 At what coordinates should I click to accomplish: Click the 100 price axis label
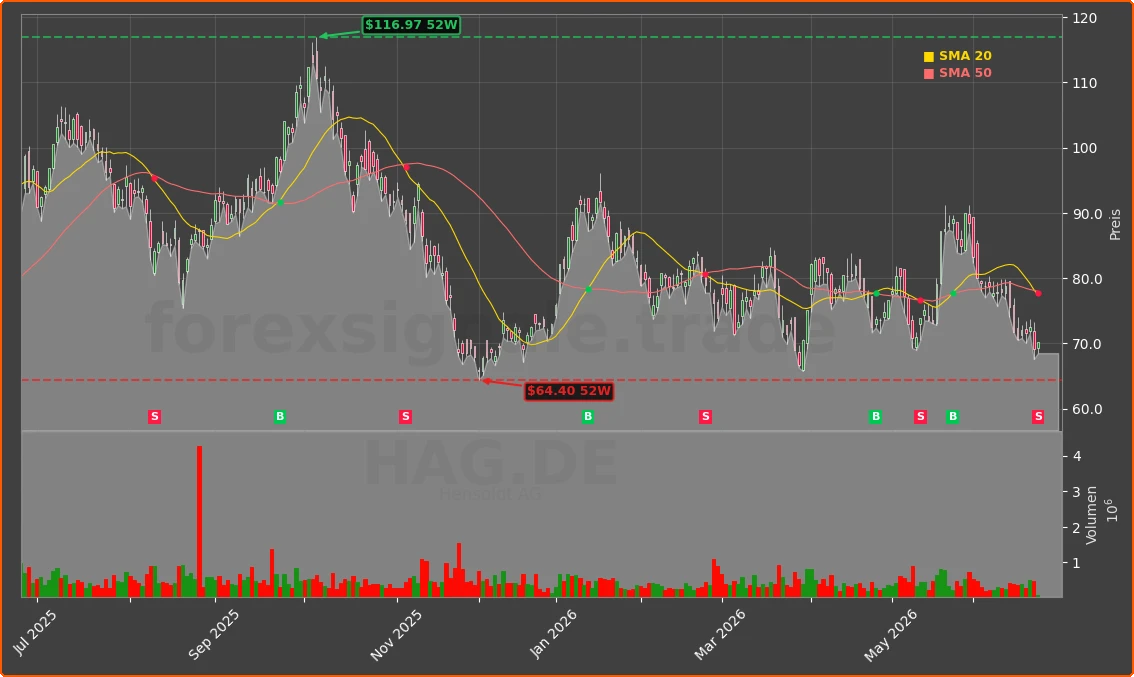click(x=1085, y=148)
